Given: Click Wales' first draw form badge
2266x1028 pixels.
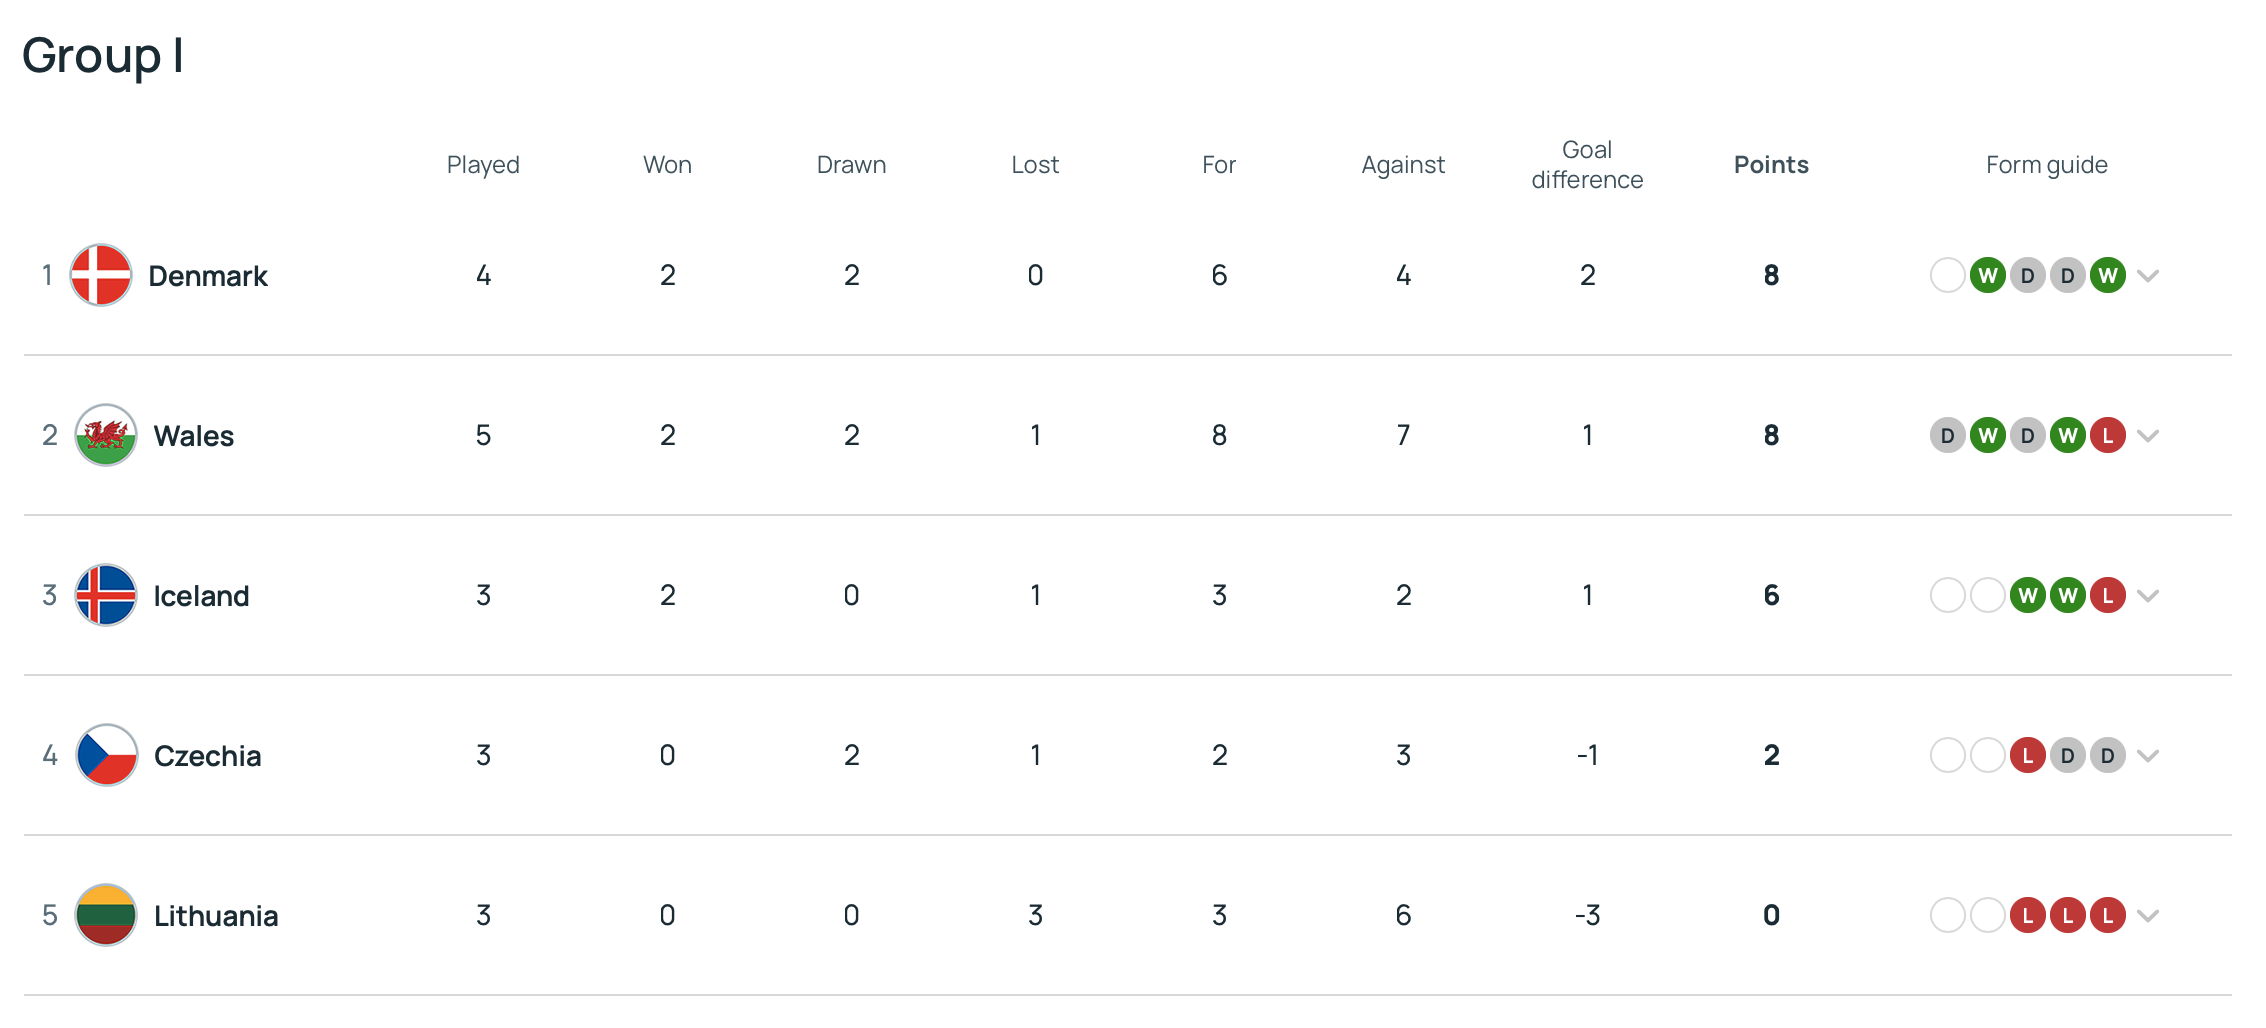Looking at the screenshot, I should [x=1947, y=435].
